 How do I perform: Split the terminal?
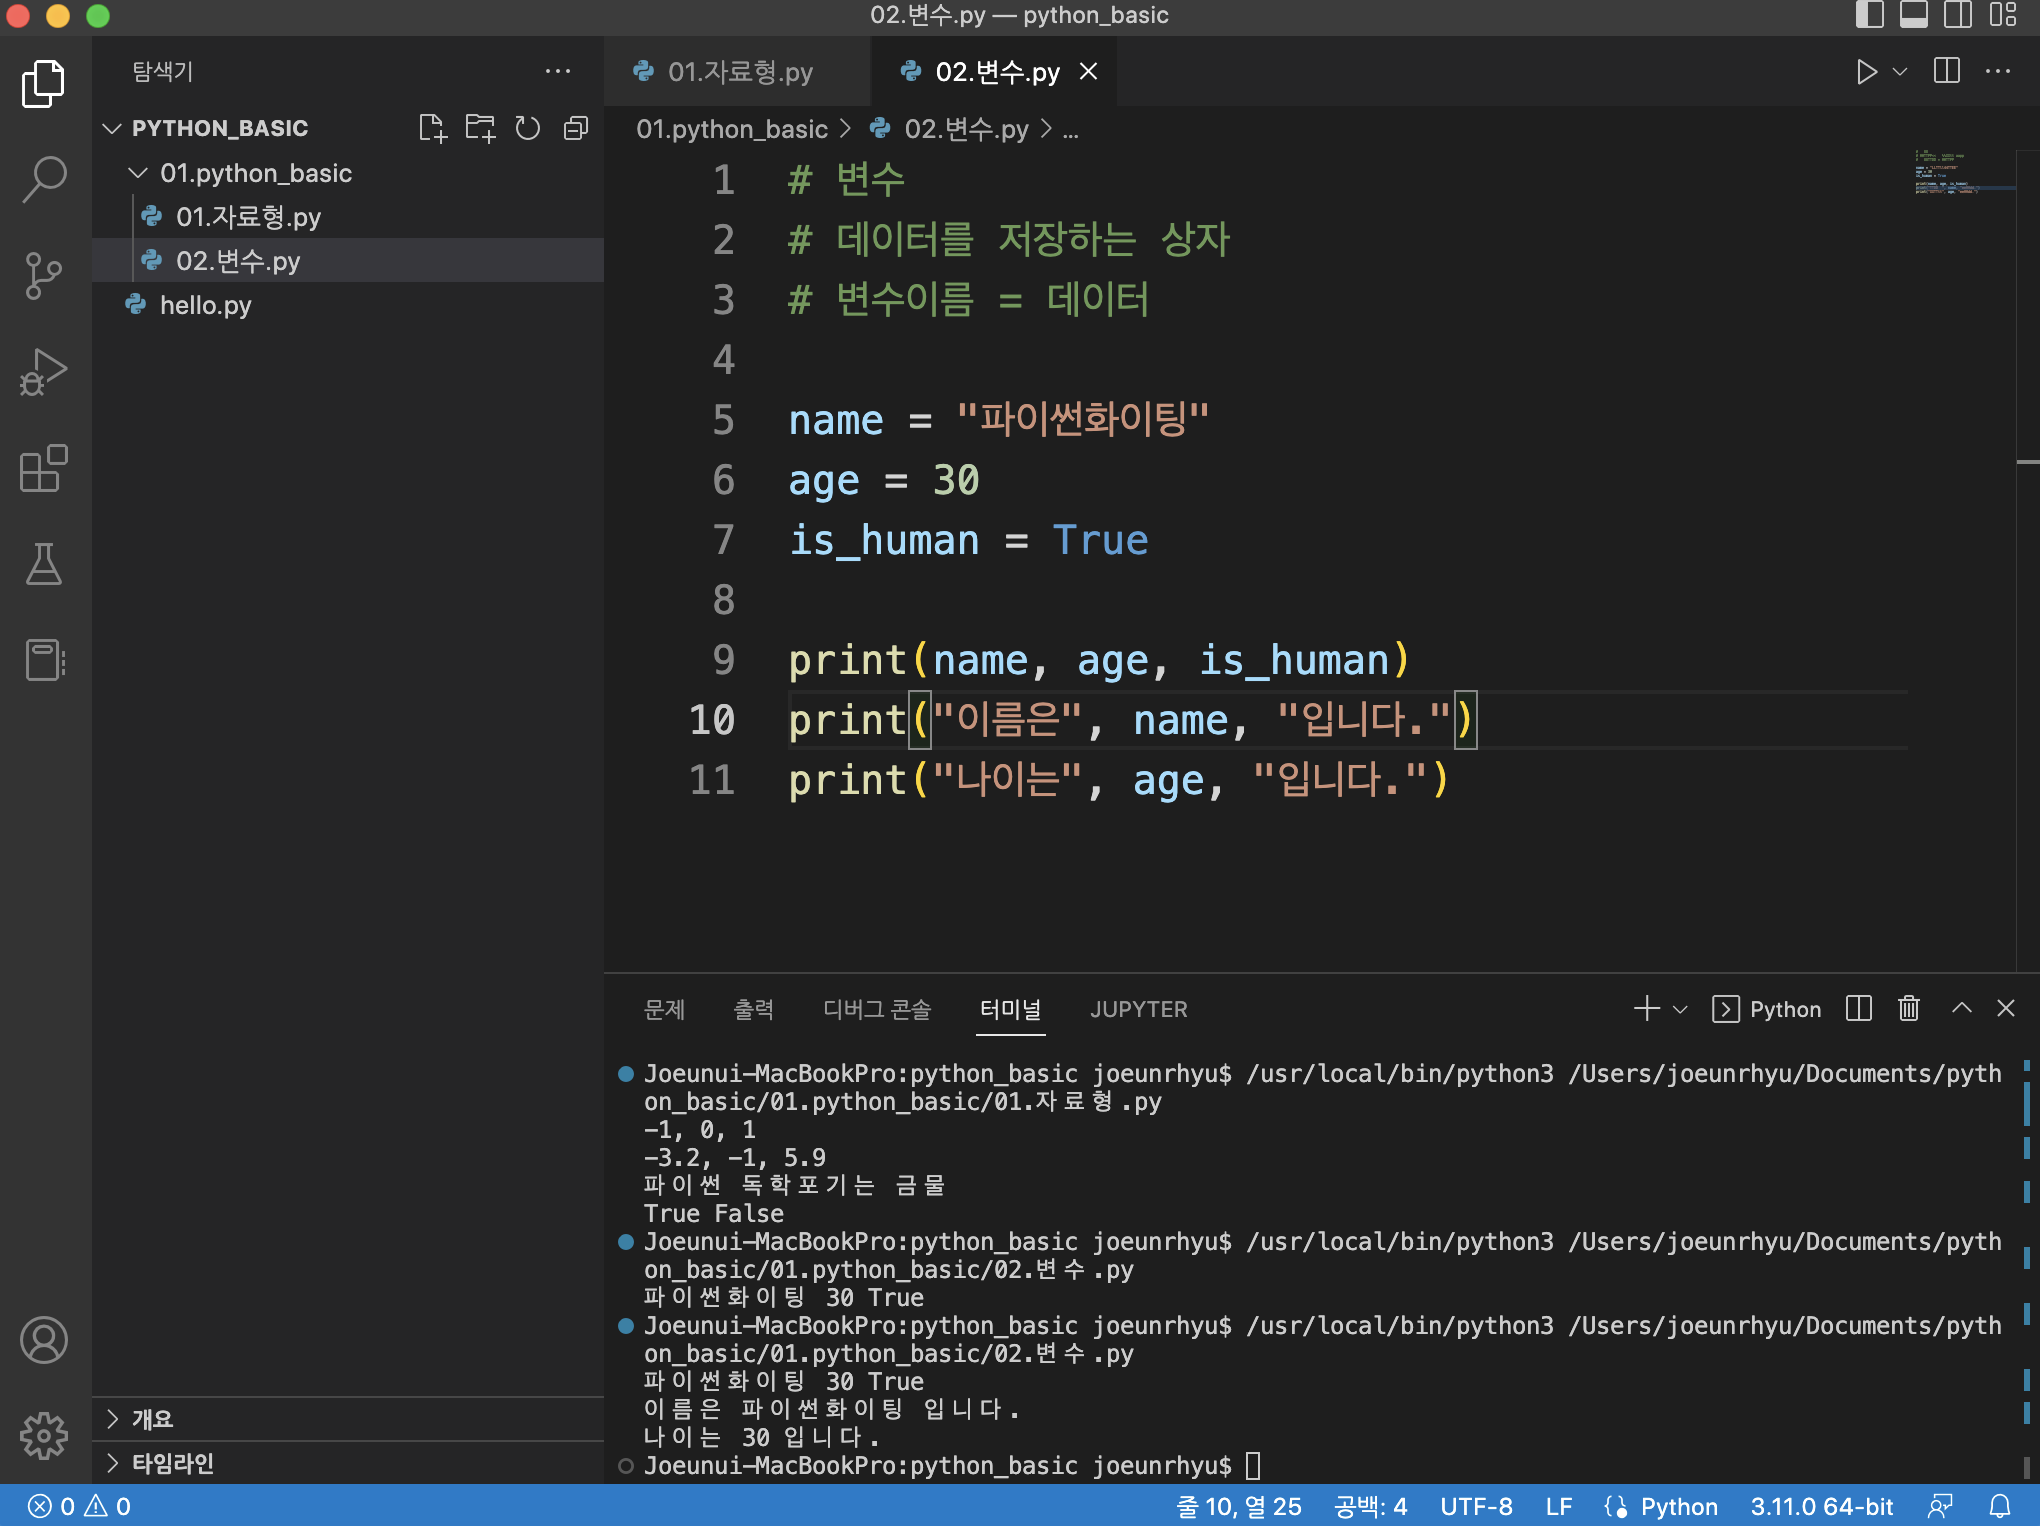pos(1859,1008)
